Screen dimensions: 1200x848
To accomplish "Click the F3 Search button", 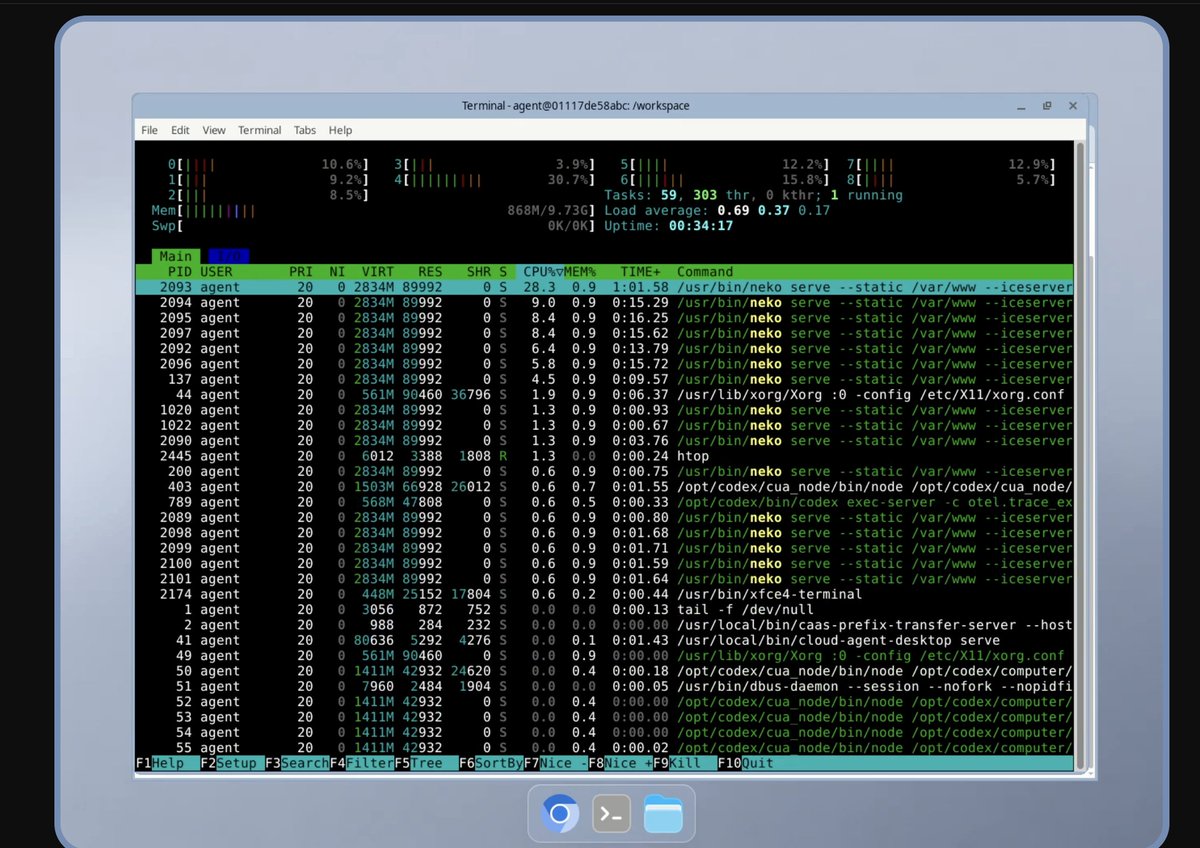I will [297, 763].
